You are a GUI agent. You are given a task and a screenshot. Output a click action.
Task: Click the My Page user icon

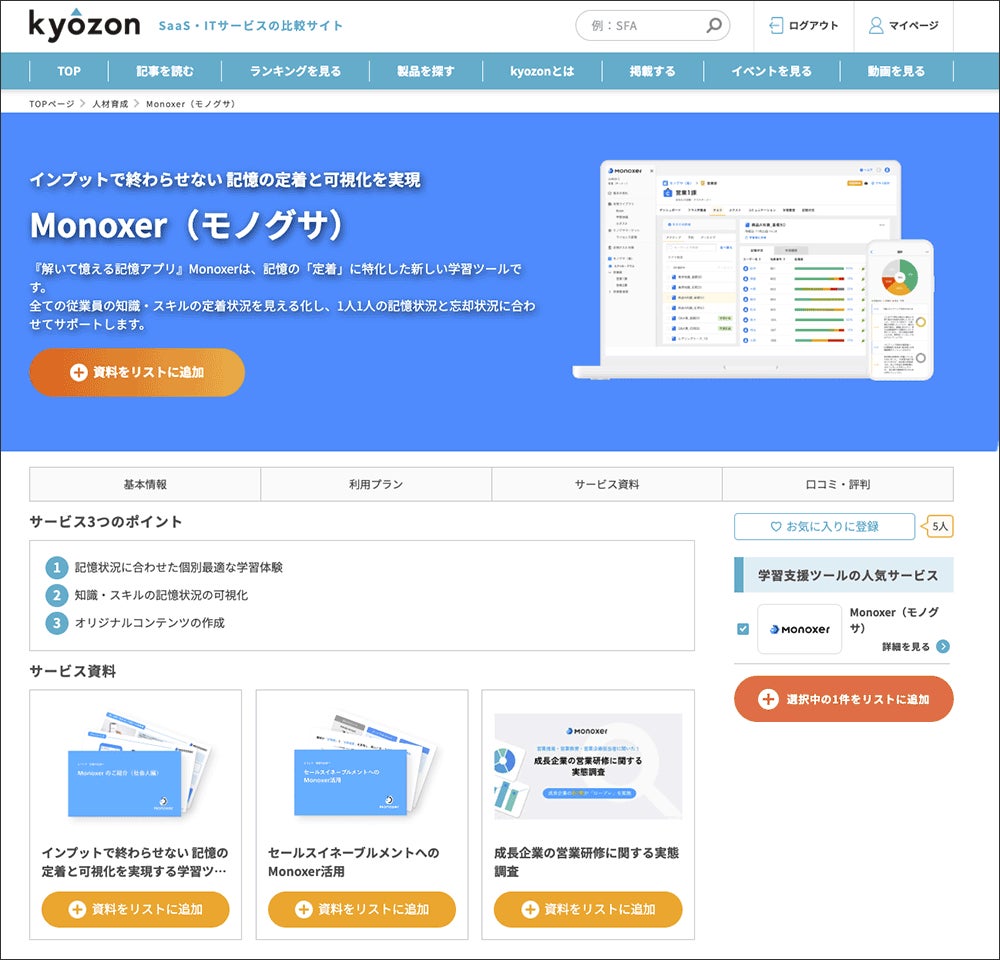pos(876,26)
